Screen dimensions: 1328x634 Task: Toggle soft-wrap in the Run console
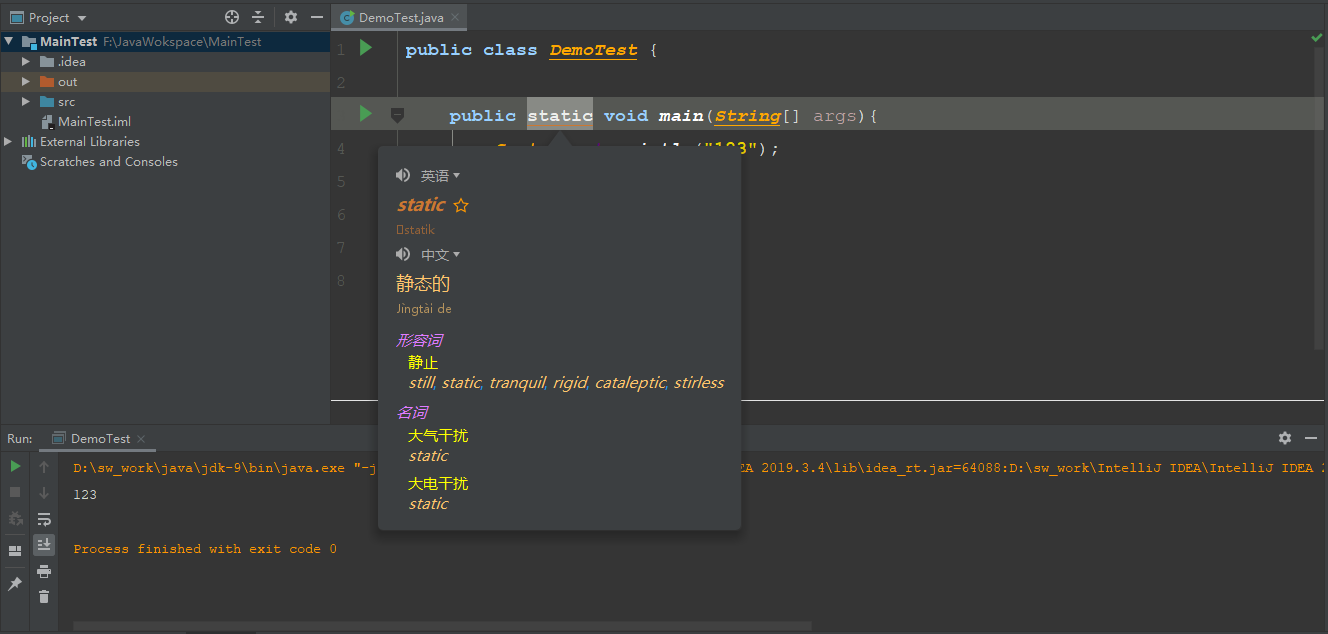point(44,519)
